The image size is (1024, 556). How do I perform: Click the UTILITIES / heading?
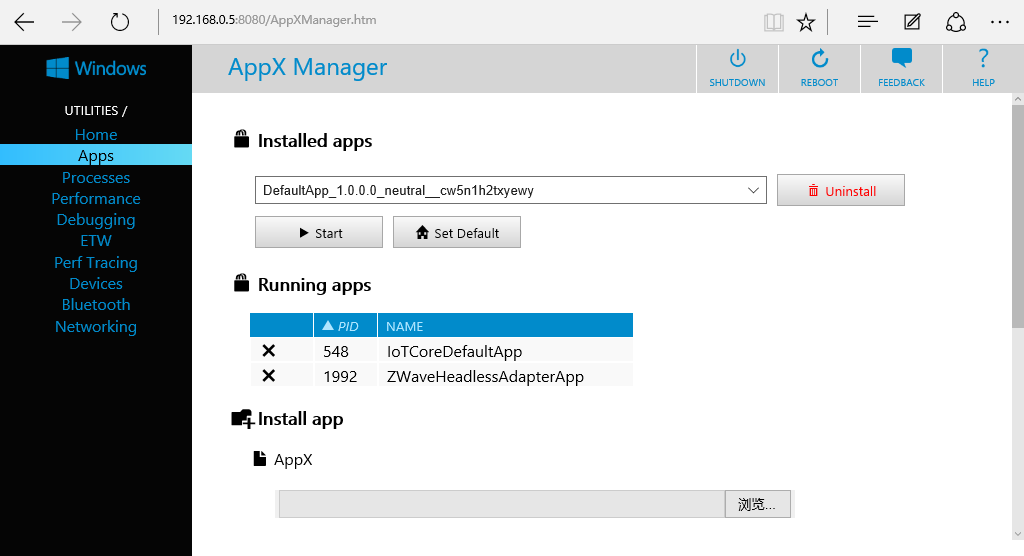95,110
